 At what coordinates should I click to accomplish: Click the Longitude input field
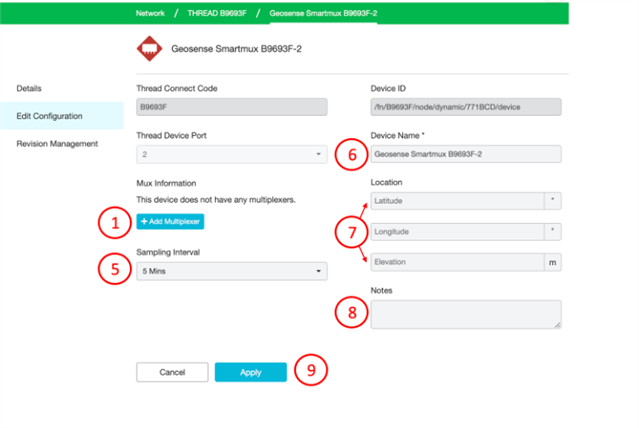[457, 232]
